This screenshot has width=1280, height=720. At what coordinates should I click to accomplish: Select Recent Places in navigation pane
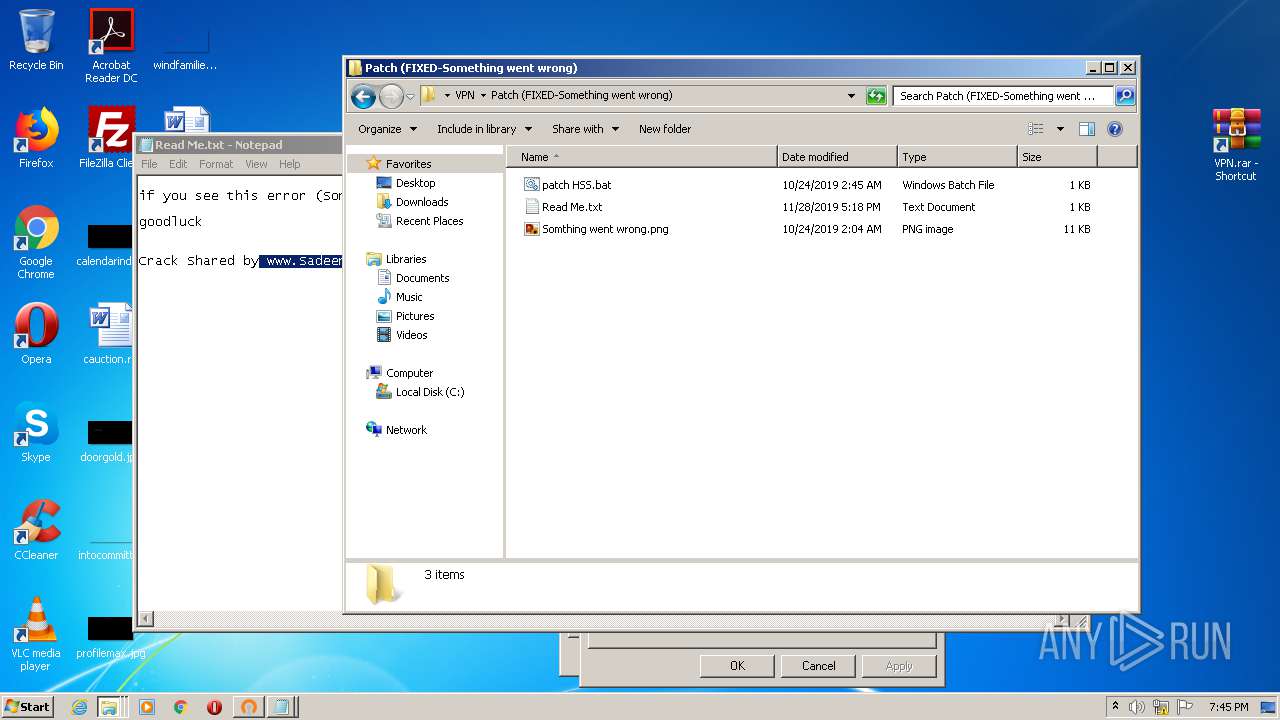429,221
